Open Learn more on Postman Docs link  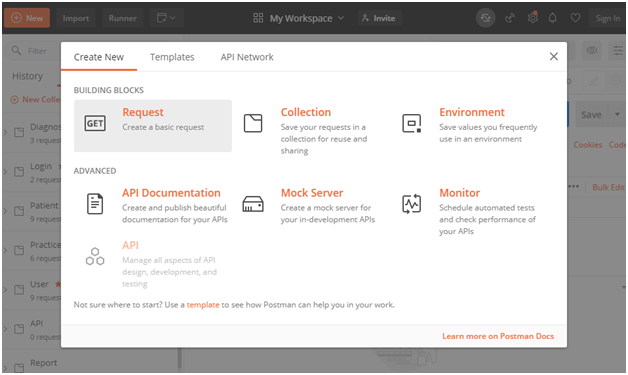[x=498, y=336]
